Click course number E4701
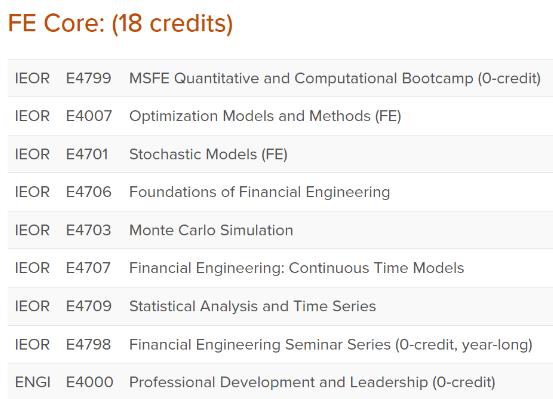This screenshot has width=553, height=399. 87,154
